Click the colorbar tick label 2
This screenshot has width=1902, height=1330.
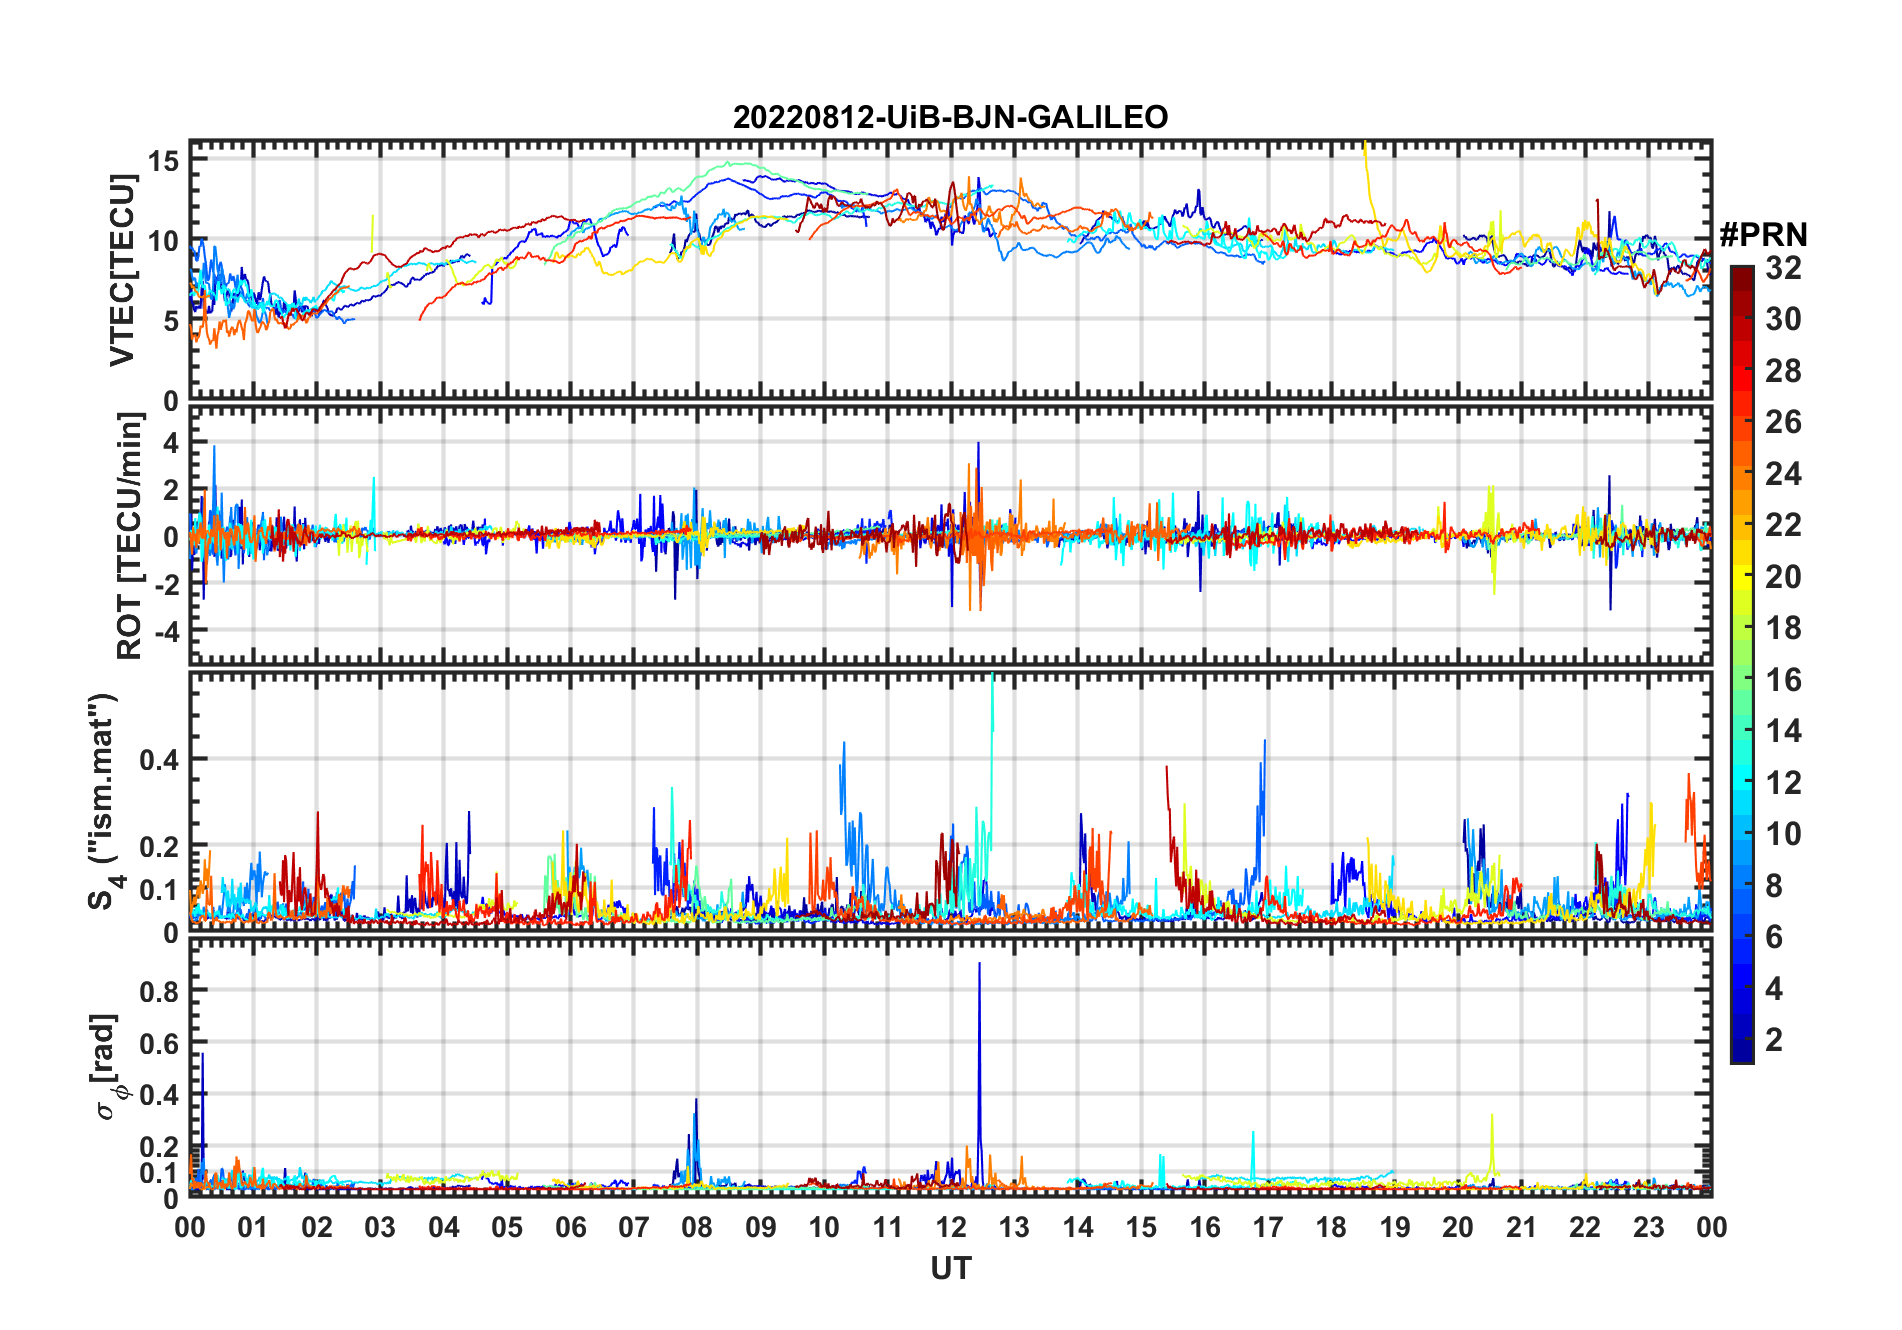(x=1774, y=1040)
